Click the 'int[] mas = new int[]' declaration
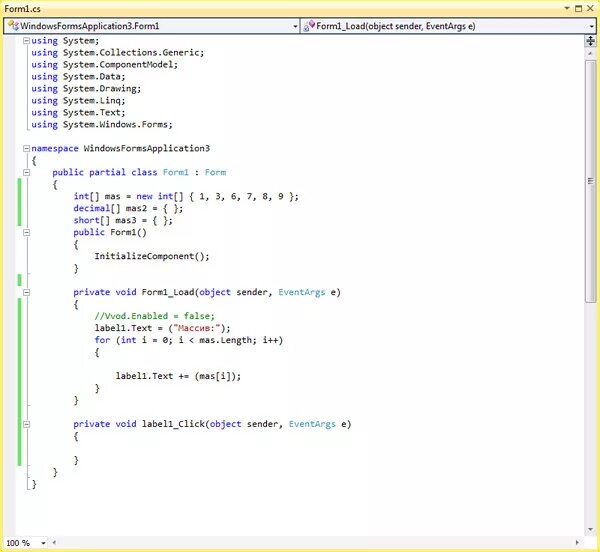 128,196
